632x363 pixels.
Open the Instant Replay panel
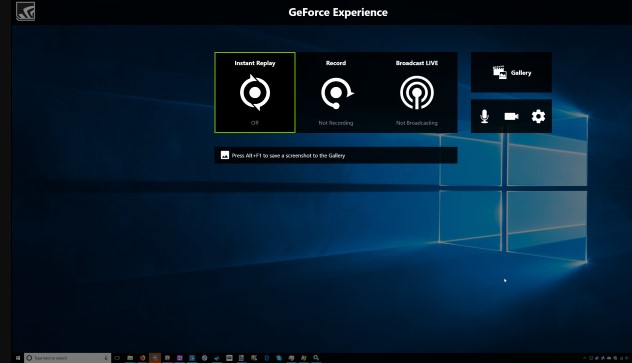255,92
